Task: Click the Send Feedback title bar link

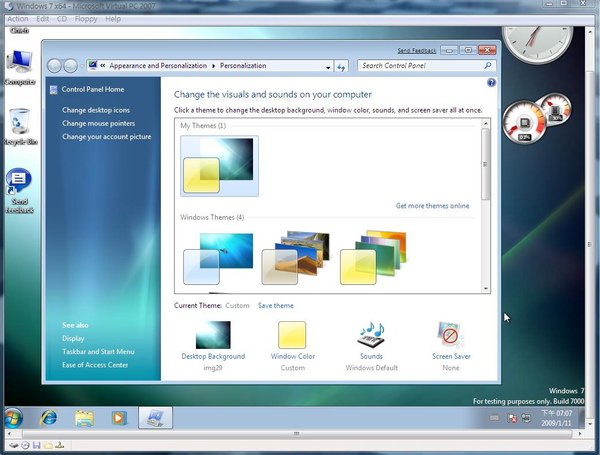Action: tap(416, 51)
